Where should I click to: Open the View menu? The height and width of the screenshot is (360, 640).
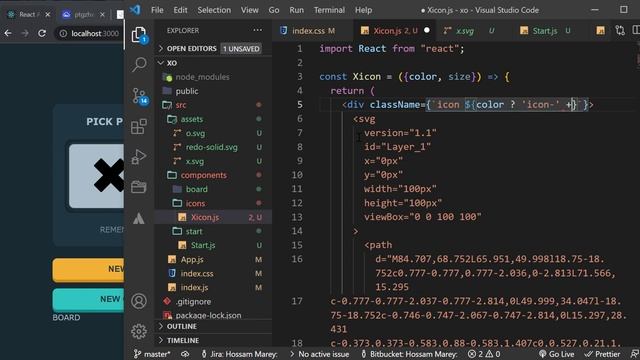(x=249, y=10)
